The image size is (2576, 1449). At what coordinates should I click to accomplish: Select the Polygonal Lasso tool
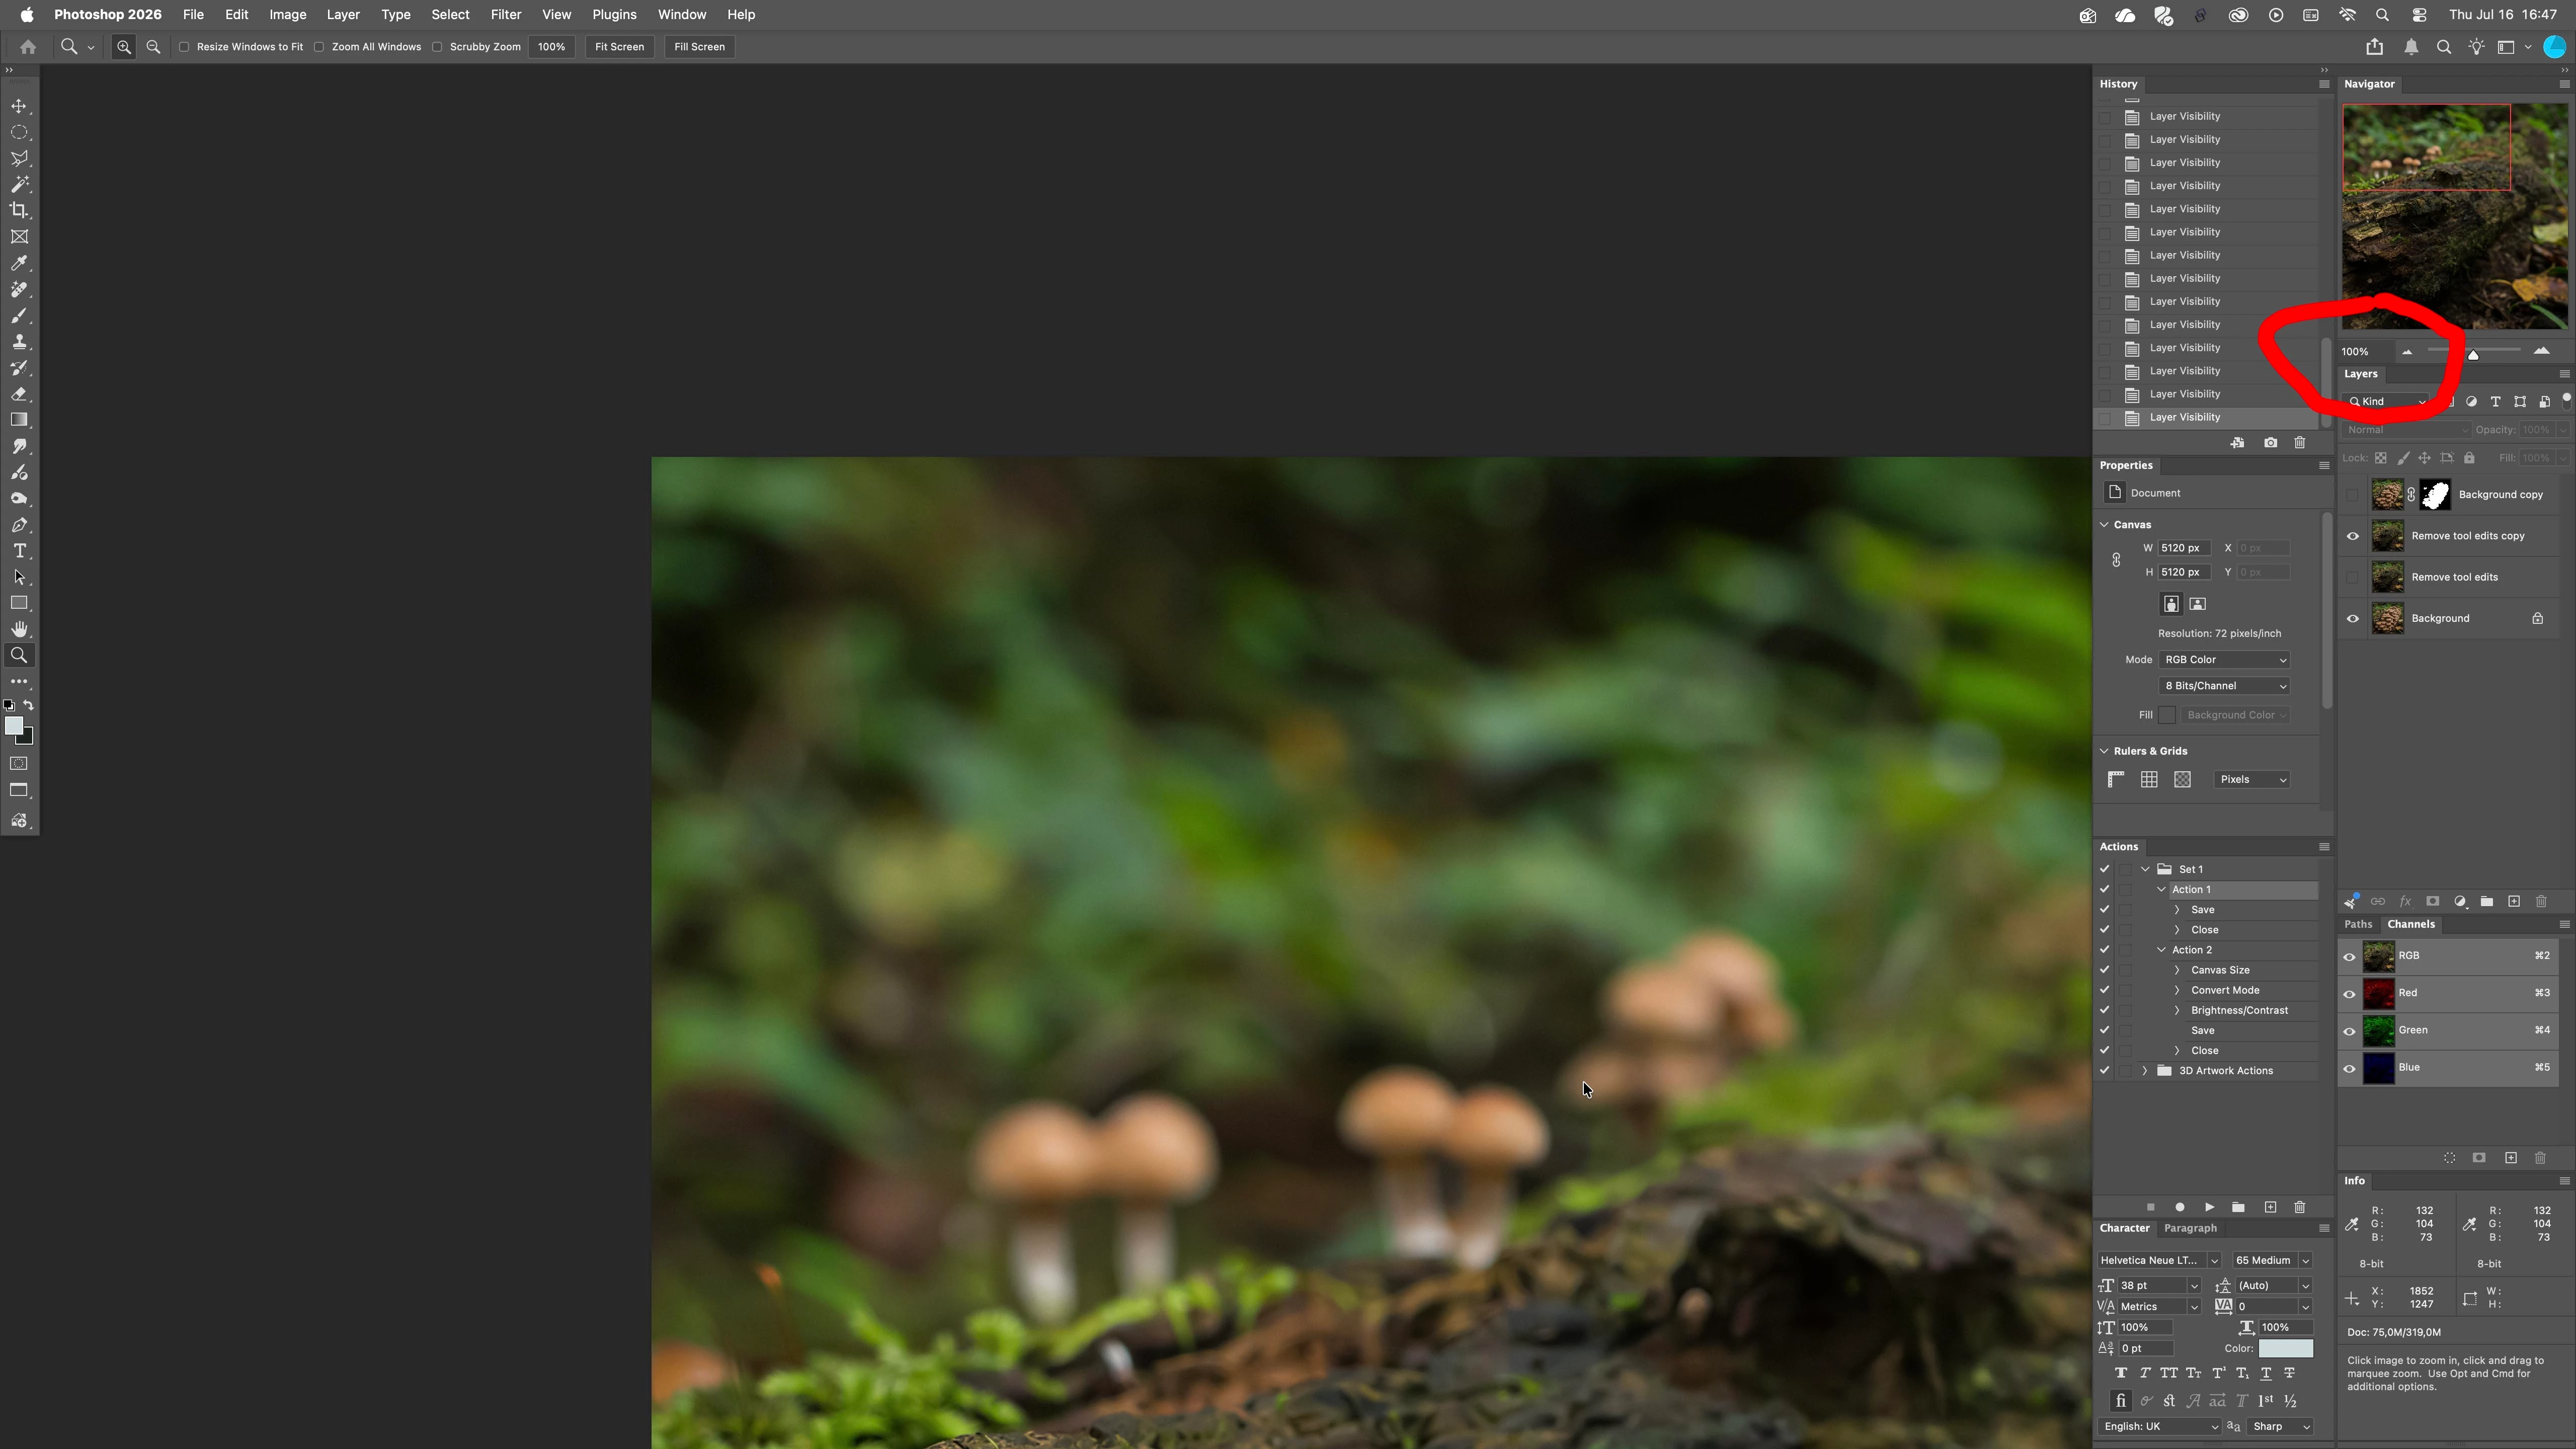pos(19,158)
